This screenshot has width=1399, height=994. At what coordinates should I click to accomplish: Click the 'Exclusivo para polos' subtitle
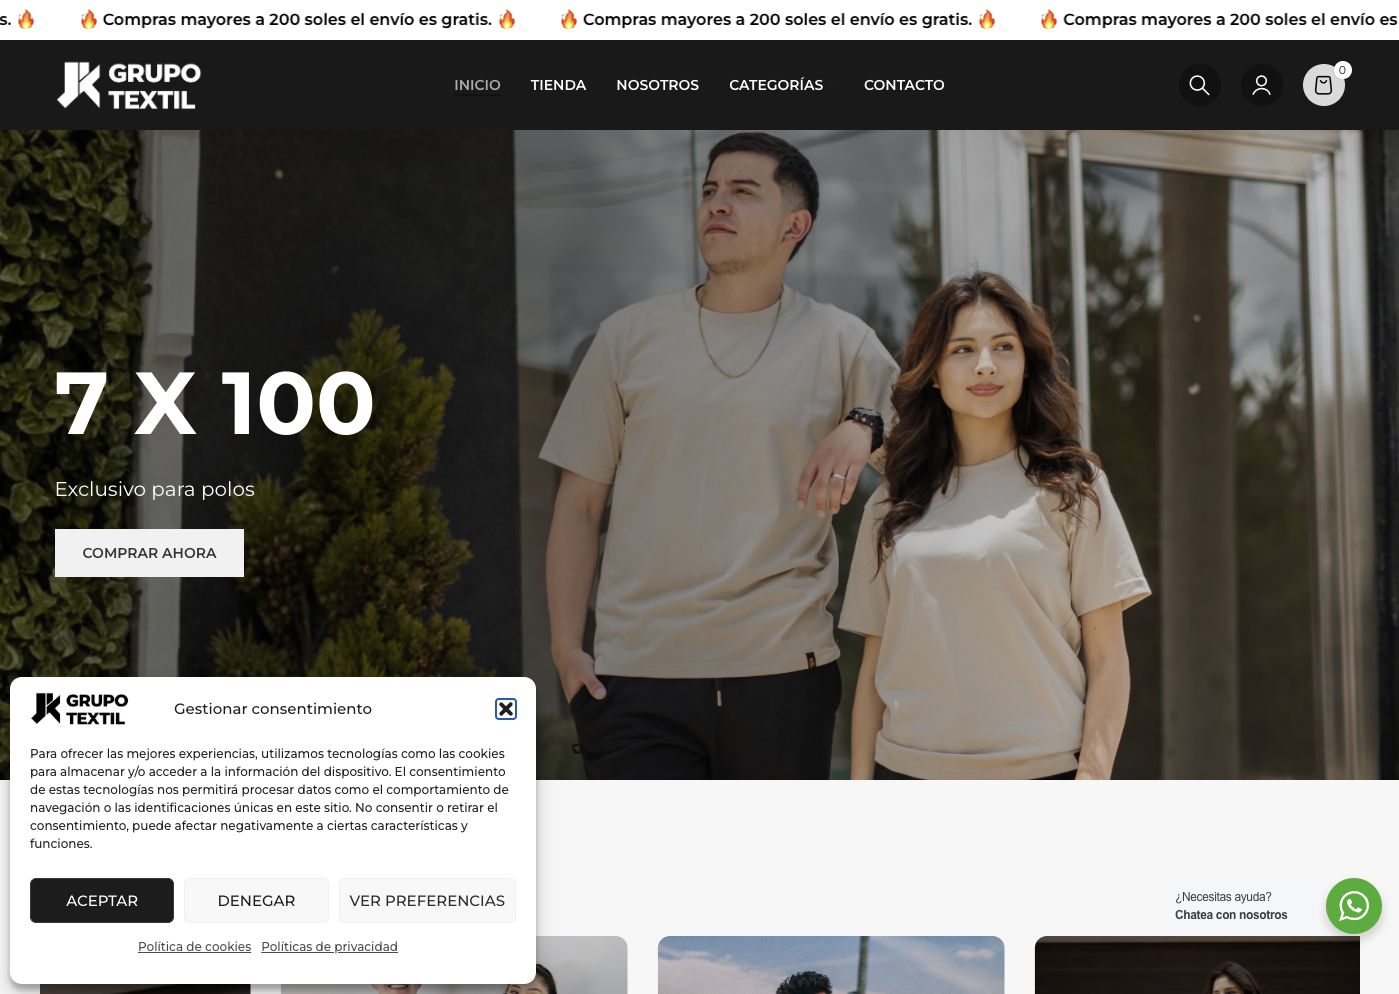pyautogui.click(x=155, y=489)
